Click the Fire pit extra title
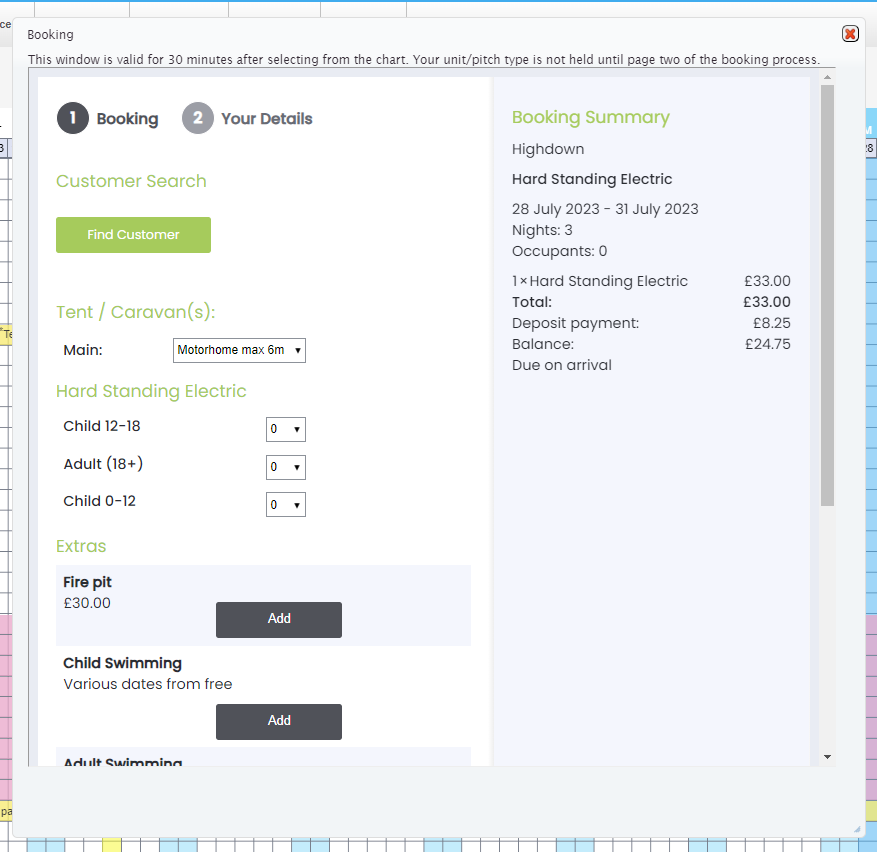Viewport: 877px width, 852px height. pos(88,582)
